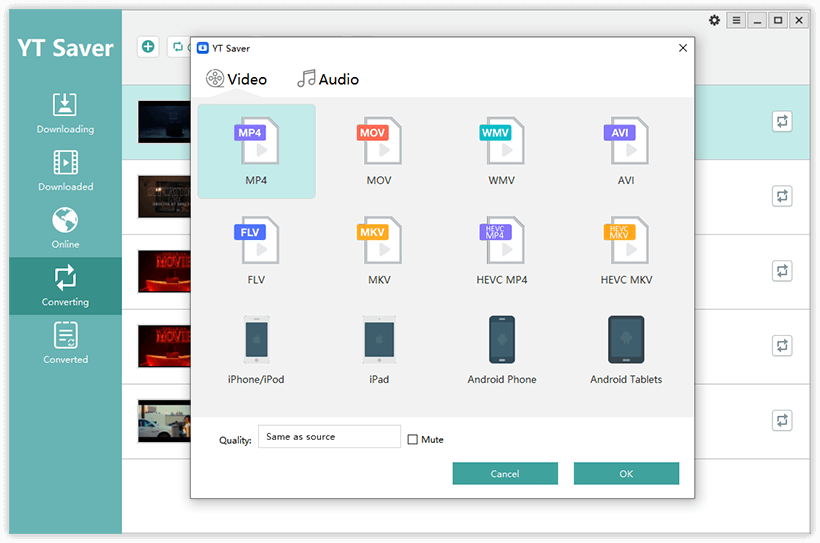Click convert icon for the first video row
Image resolution: width=820 pixels, height=543 pixels.
782,121
